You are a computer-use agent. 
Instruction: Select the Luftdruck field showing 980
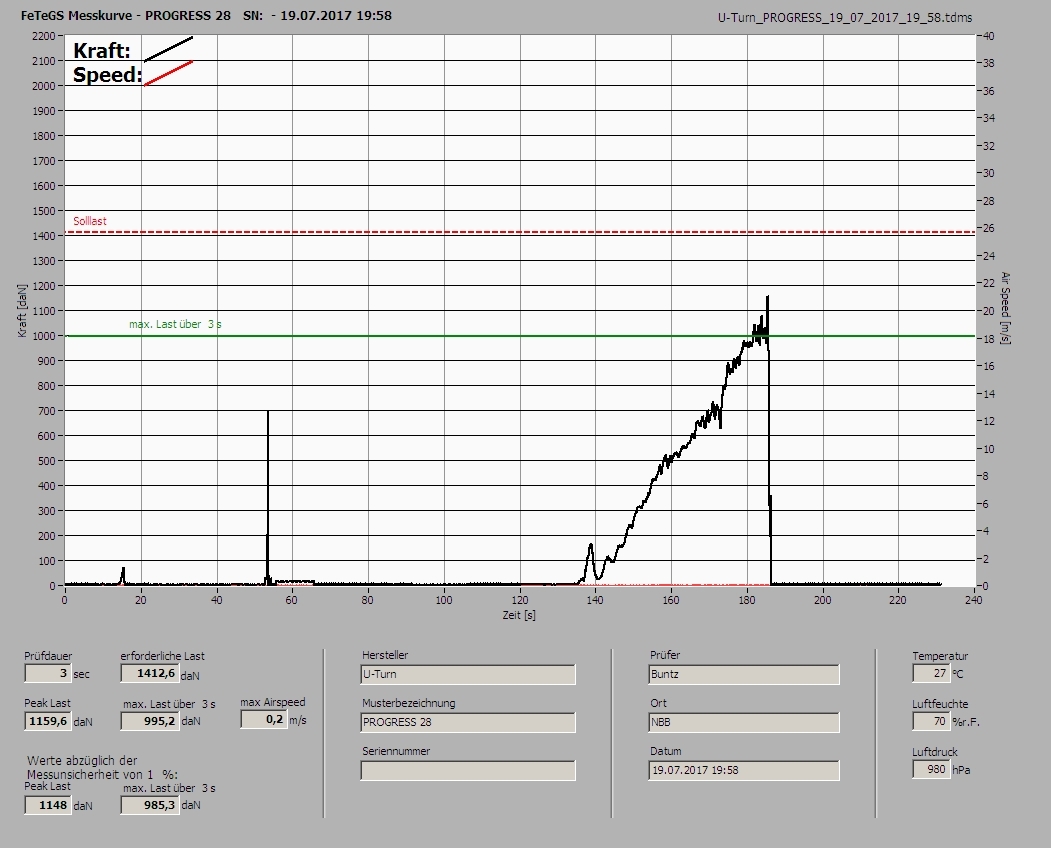[x=931, y=769]
